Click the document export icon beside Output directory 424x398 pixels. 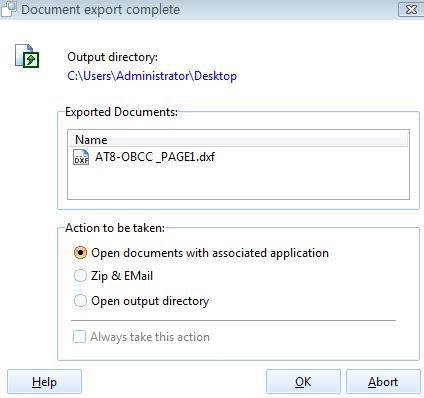click(x=27, y=55)
